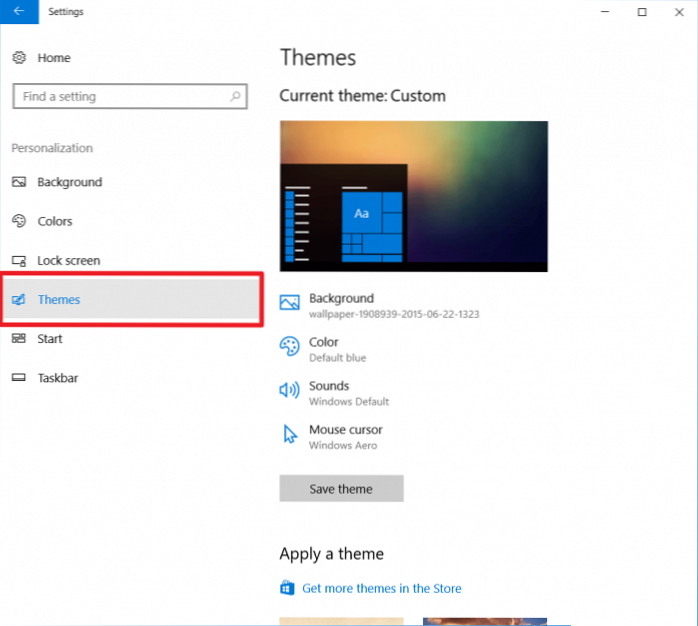Select Themes in the sidebar
The height and width of the screenshot is (626, 698).
pyautogui.click(x=58, y=300)
